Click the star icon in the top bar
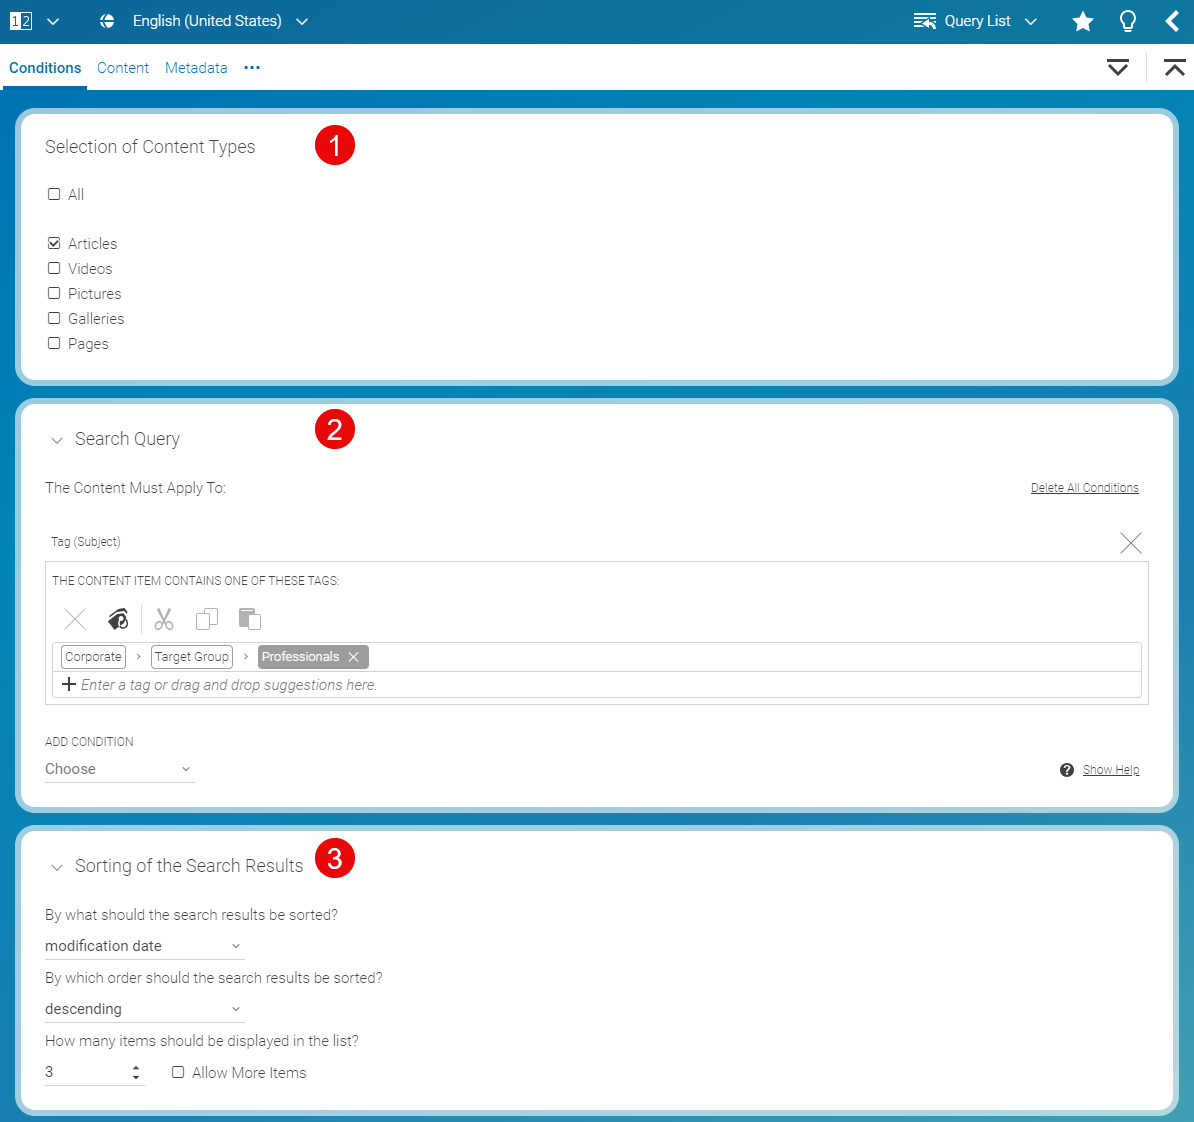Image resolution: width=1194 pixels, height=1122 pixels. (x=1082, y=21)
